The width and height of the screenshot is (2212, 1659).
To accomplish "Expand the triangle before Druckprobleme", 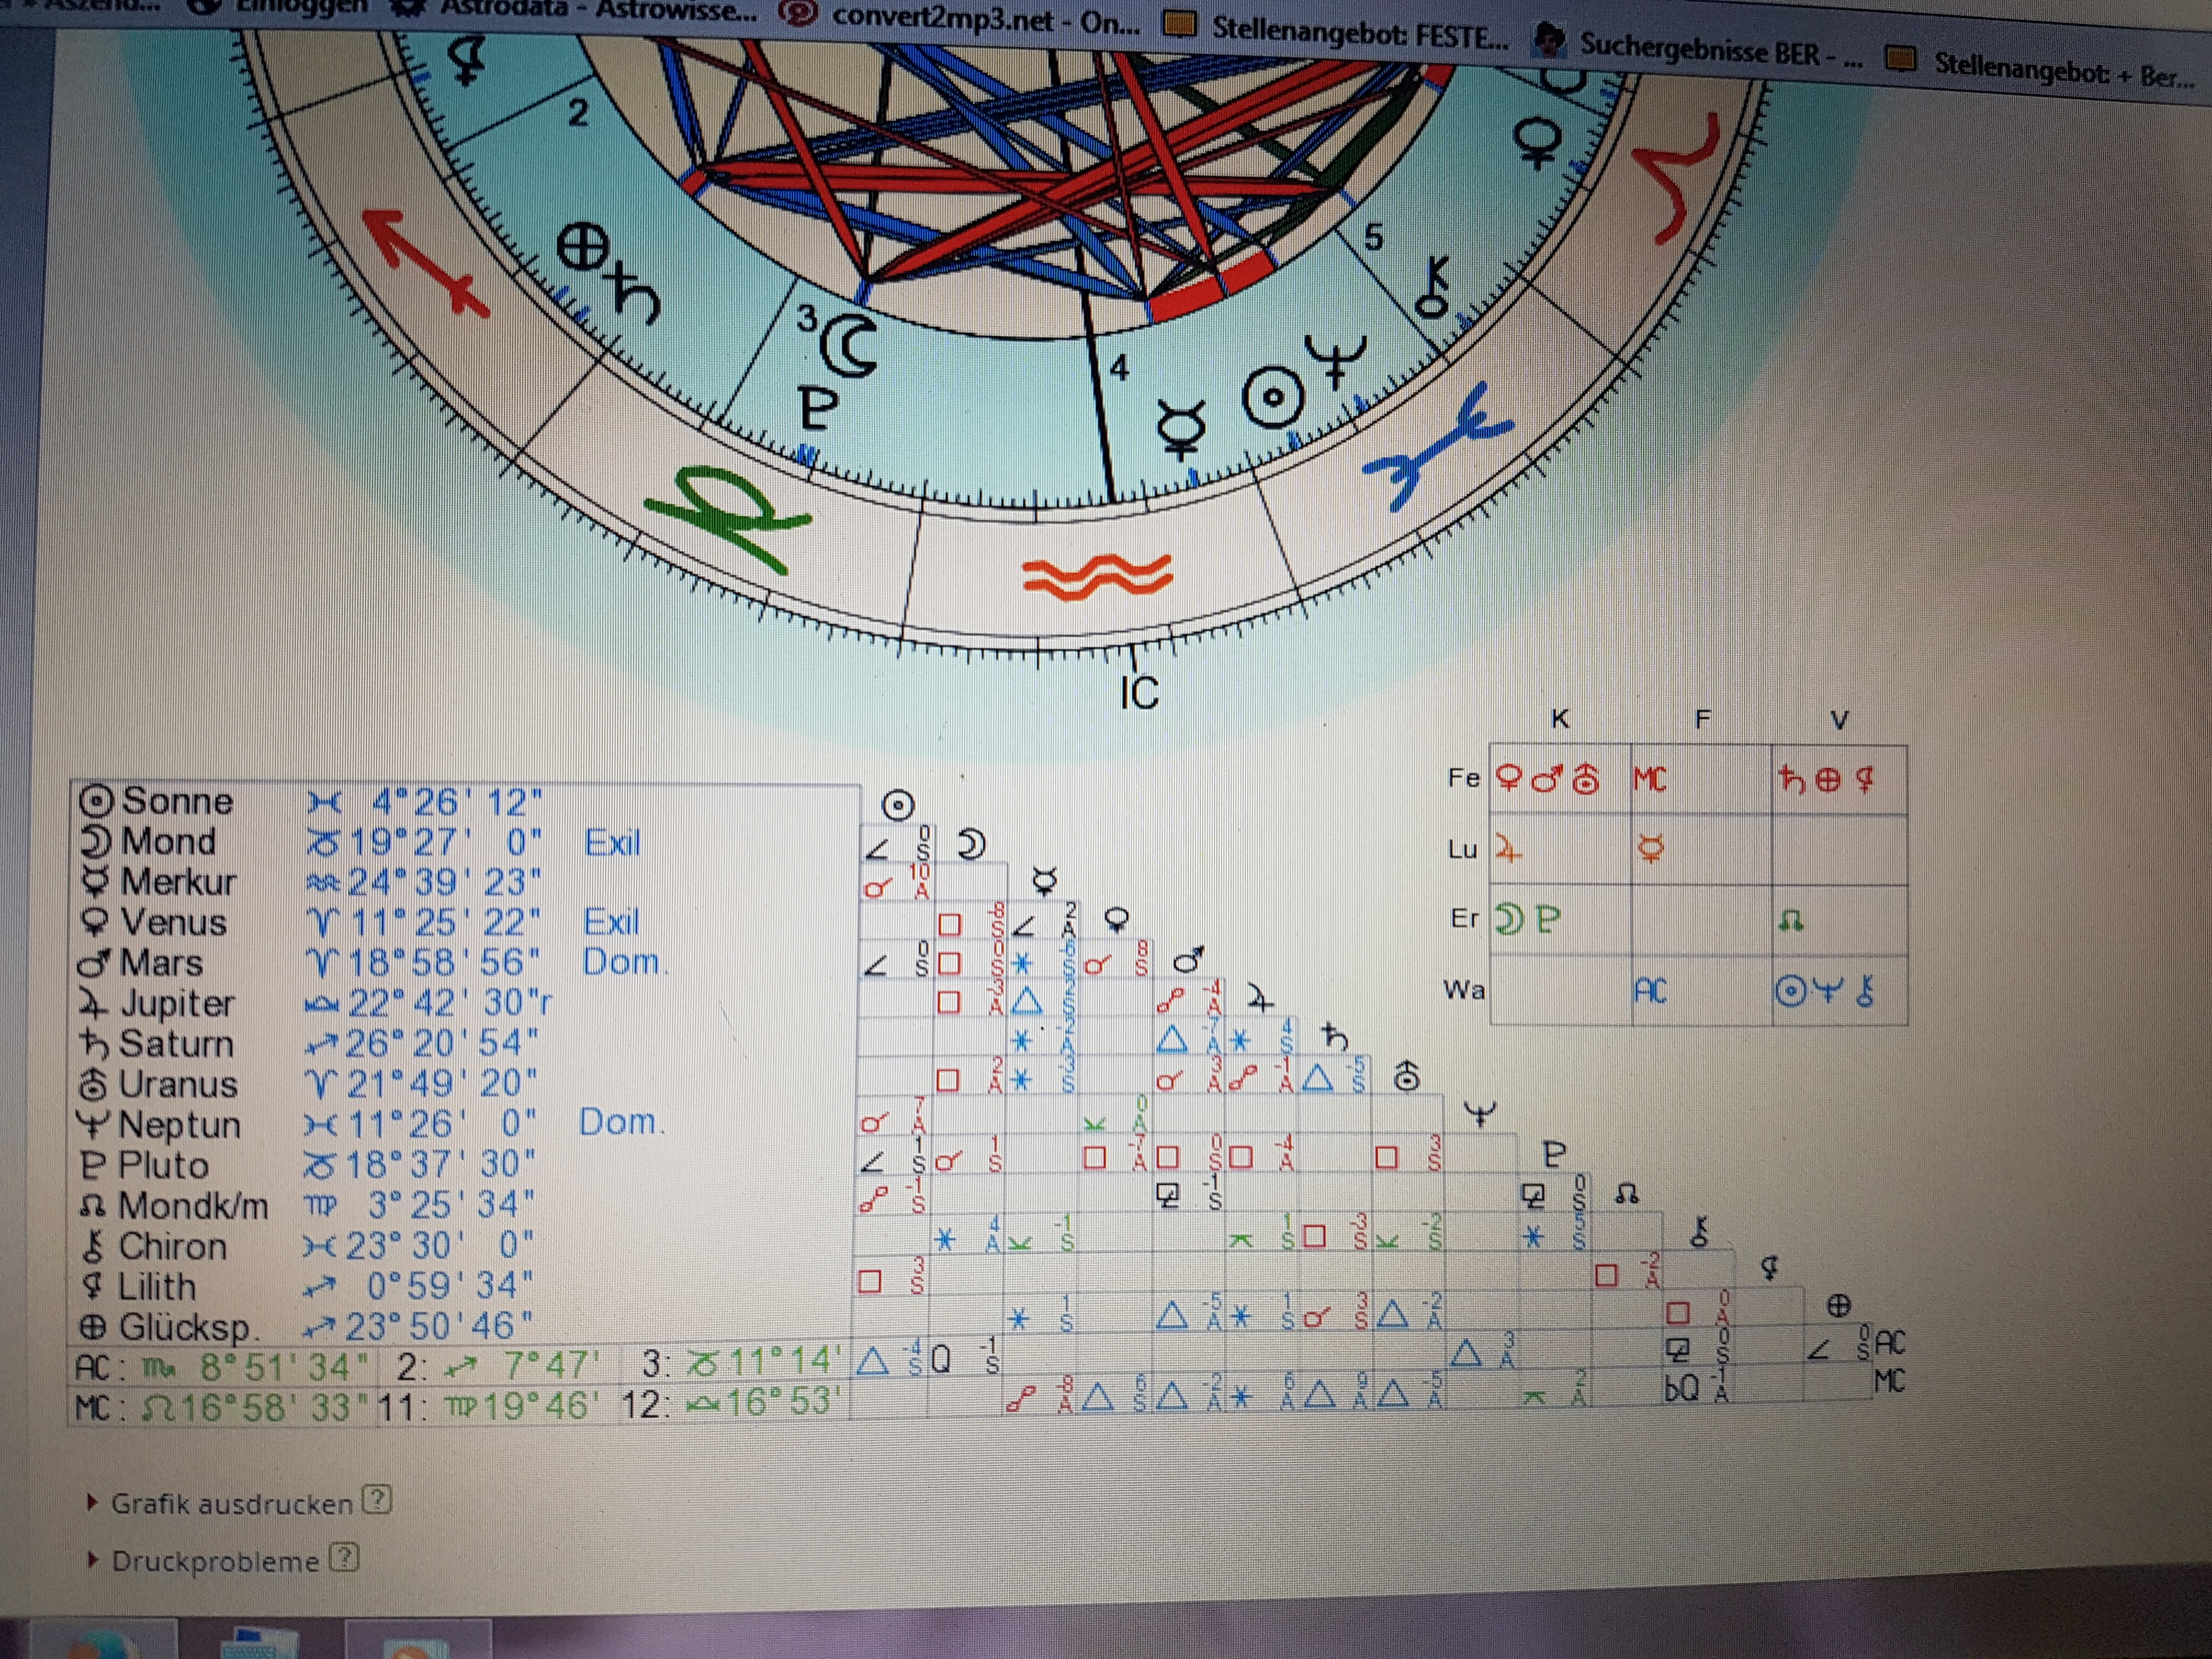I will [93, 1560].
